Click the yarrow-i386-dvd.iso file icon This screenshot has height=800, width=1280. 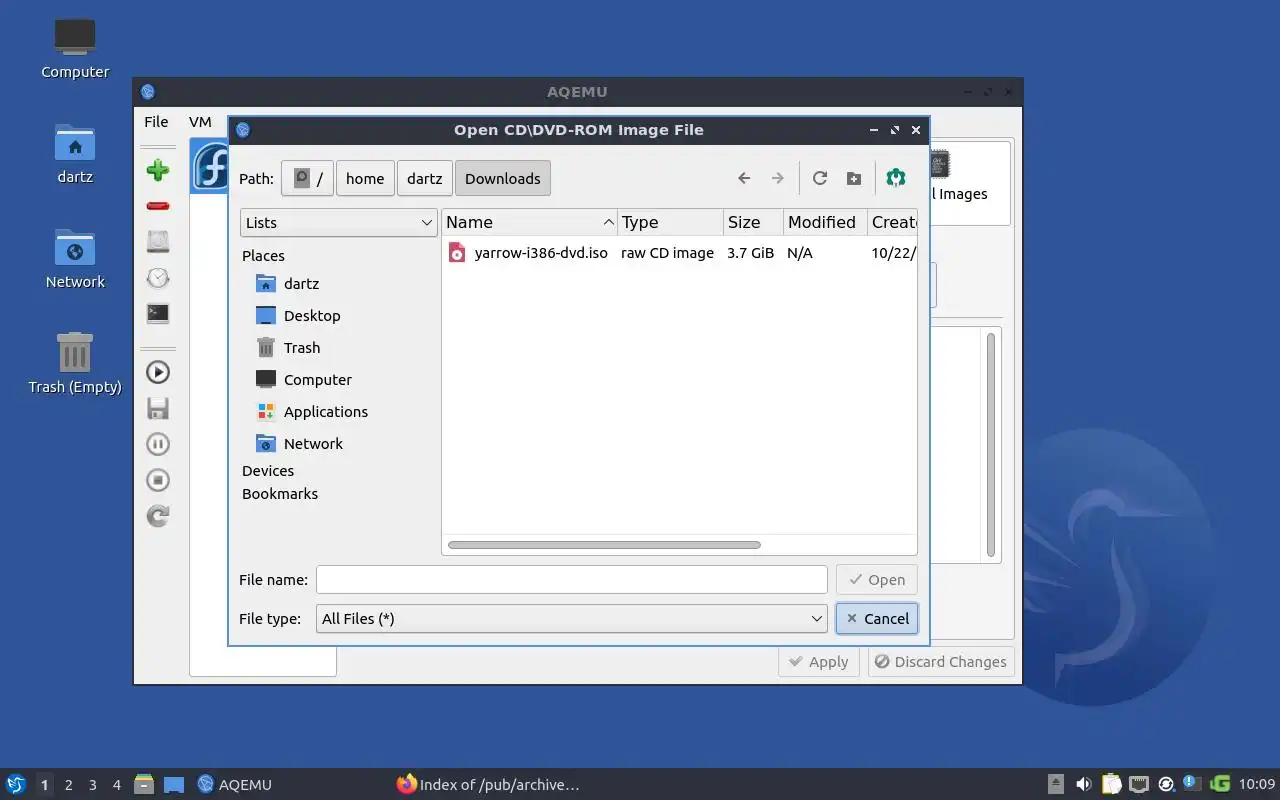tap(457, 253)
